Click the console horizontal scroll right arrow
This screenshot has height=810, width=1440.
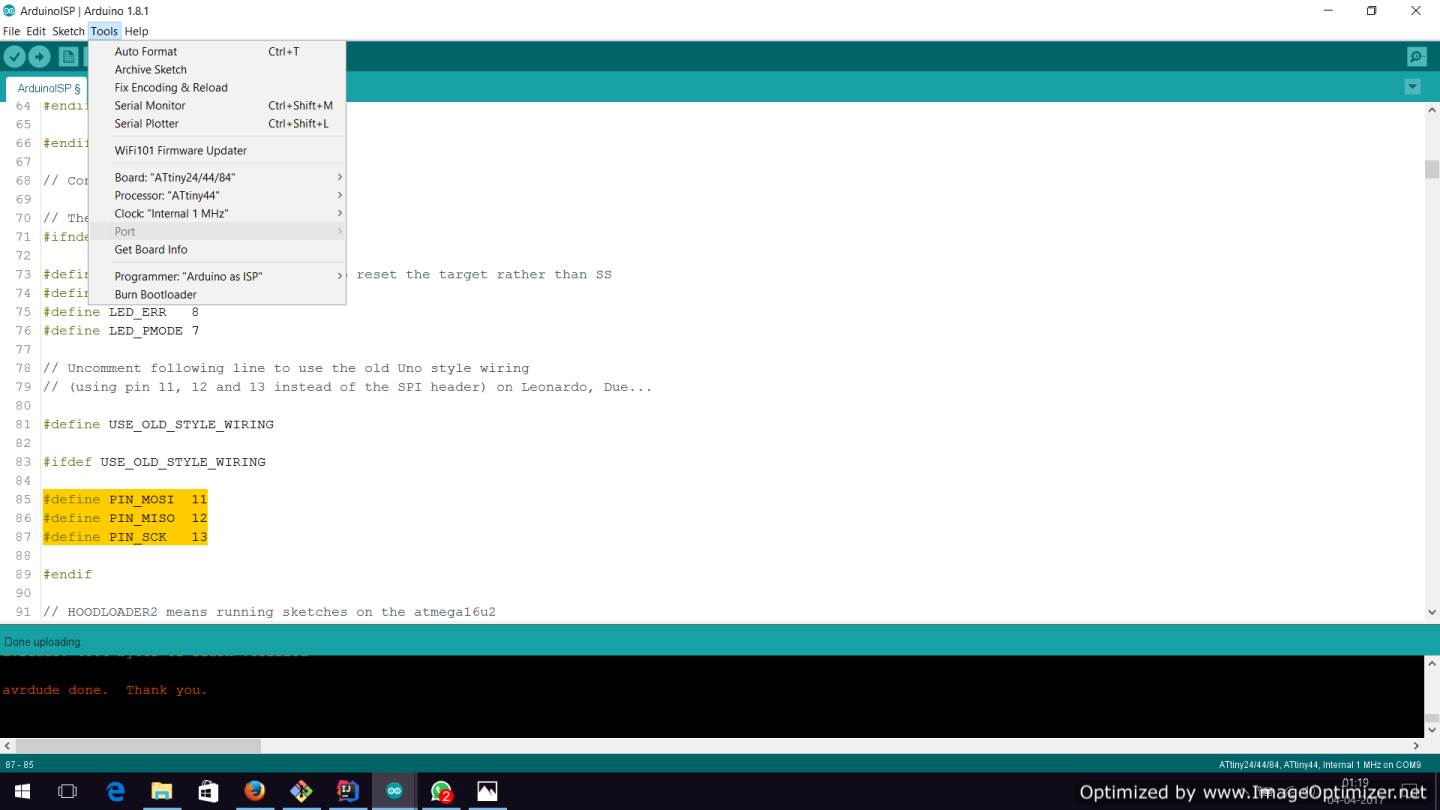click(x=1416, y=746)
